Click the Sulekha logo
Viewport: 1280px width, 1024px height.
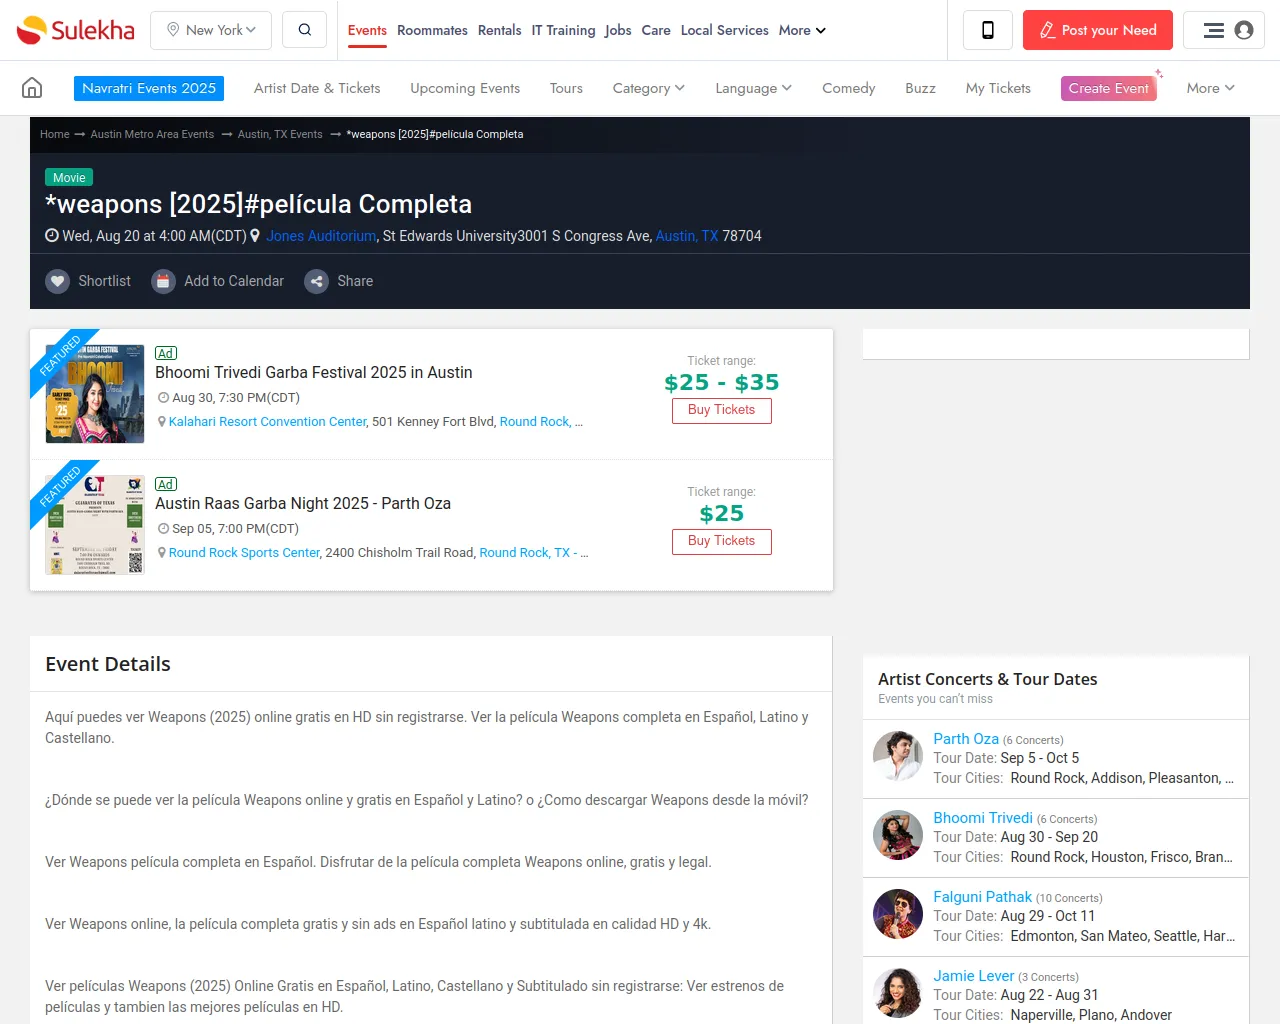pyautogui.click(x=76, y=30)
